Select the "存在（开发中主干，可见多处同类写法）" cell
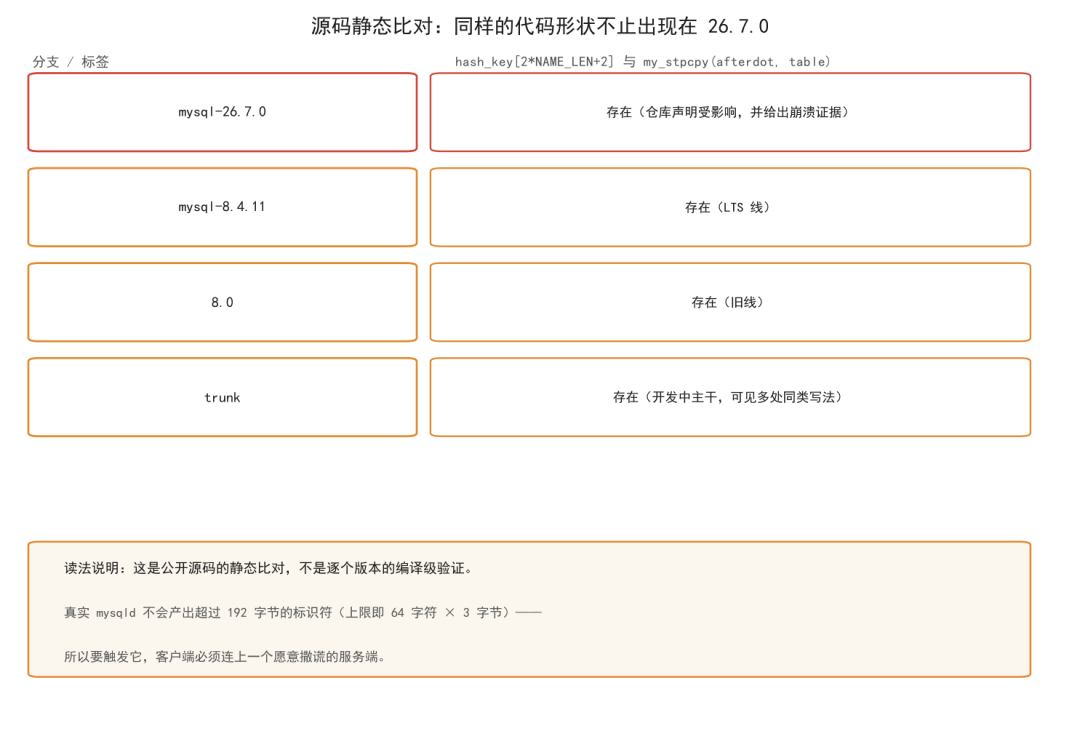 730,398
